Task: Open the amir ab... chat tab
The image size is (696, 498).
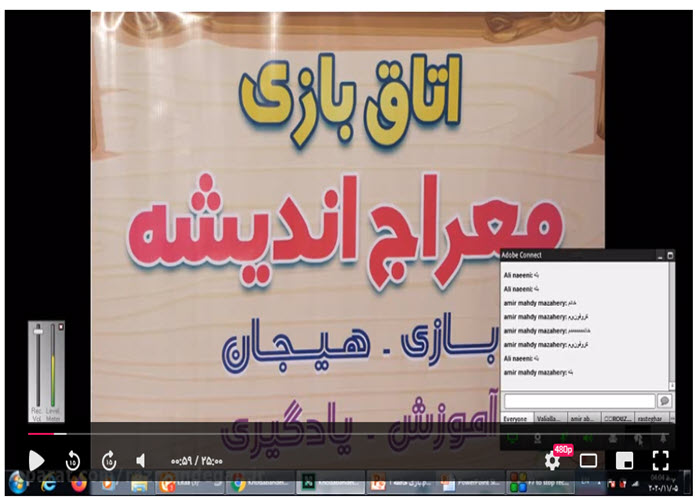Action: (x=583, y=419)
